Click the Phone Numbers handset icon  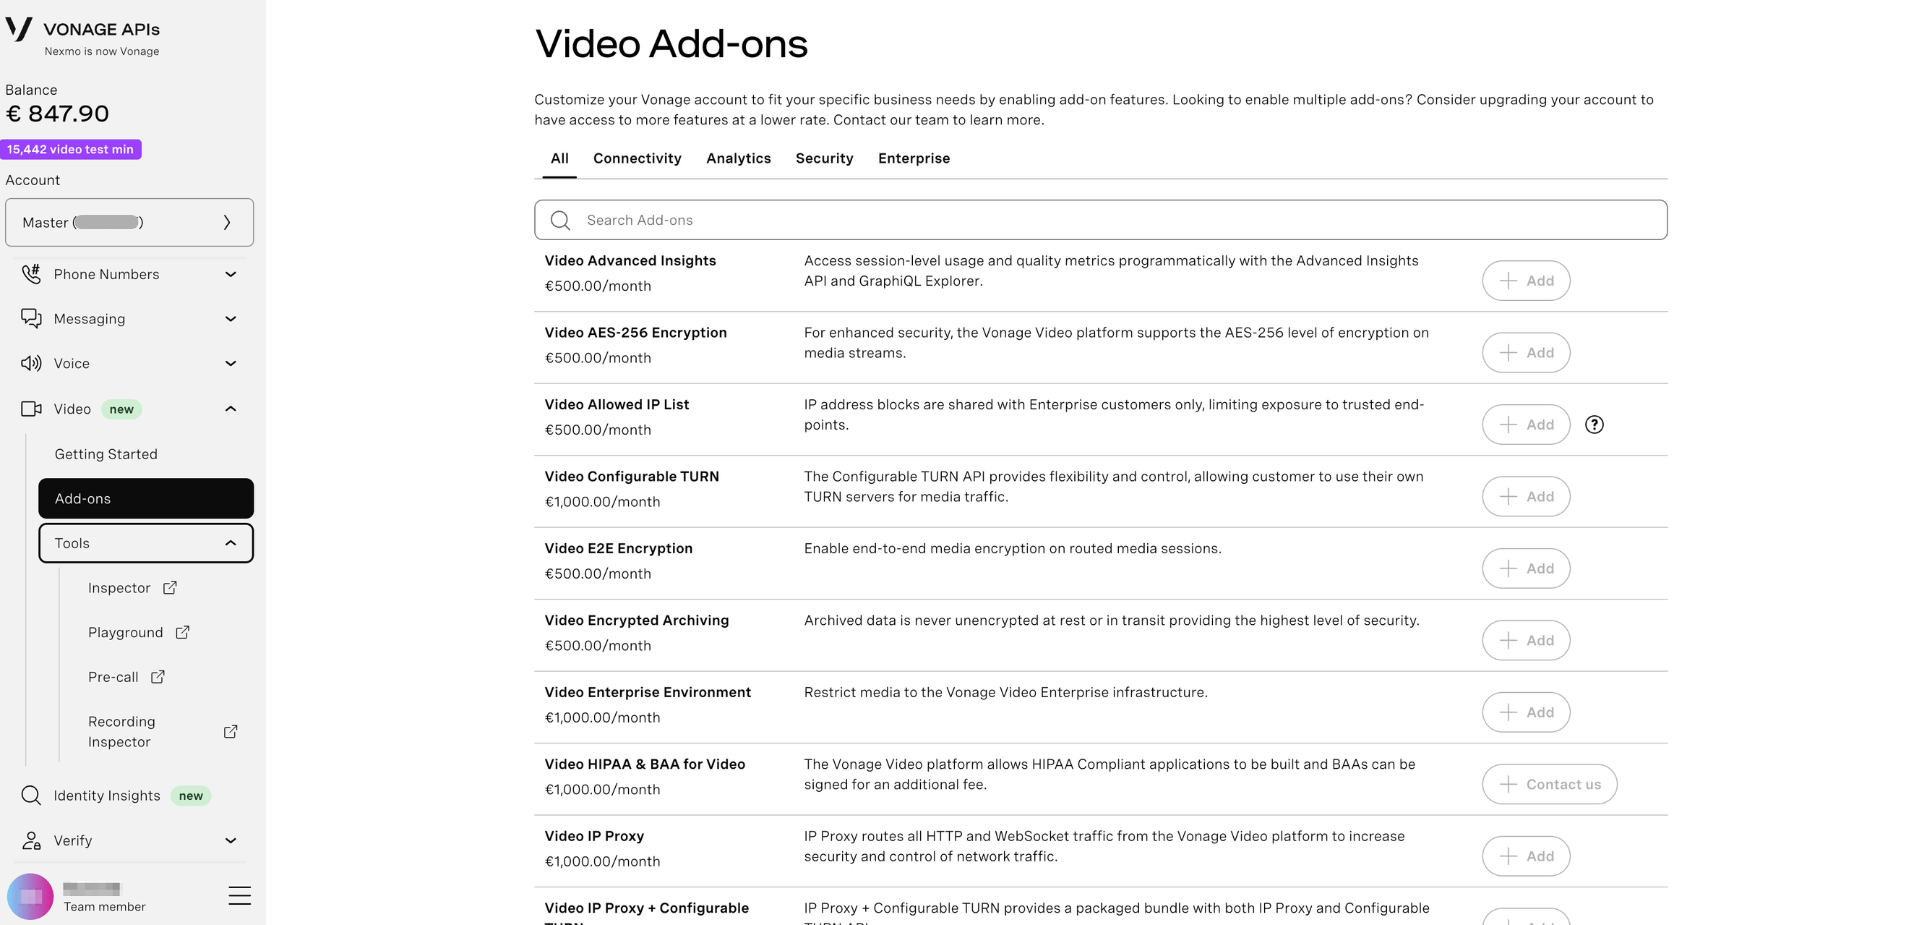click(31, 273)
